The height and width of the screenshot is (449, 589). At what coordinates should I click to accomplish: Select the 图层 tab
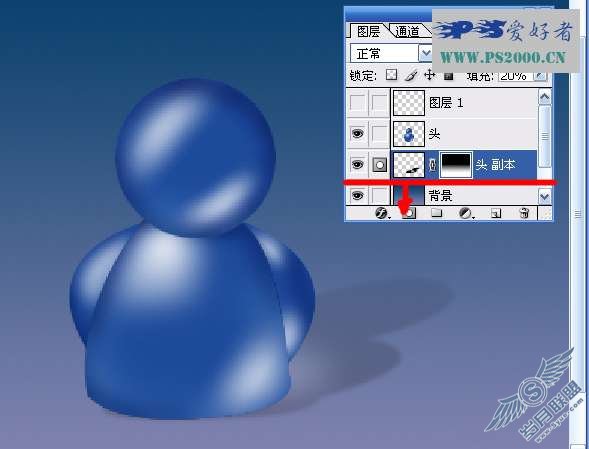368,31
